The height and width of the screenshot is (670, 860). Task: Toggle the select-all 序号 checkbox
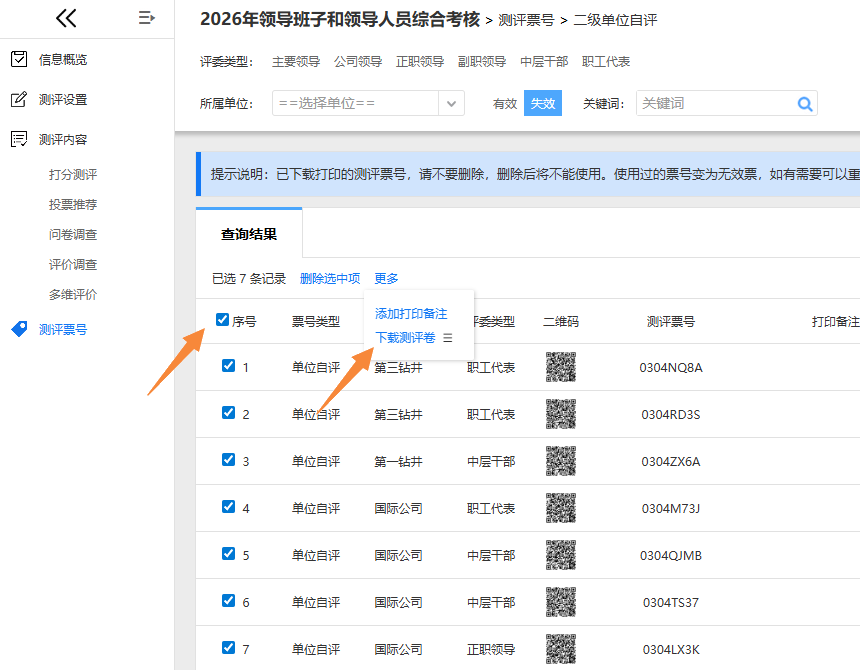[x=222, y=320]
